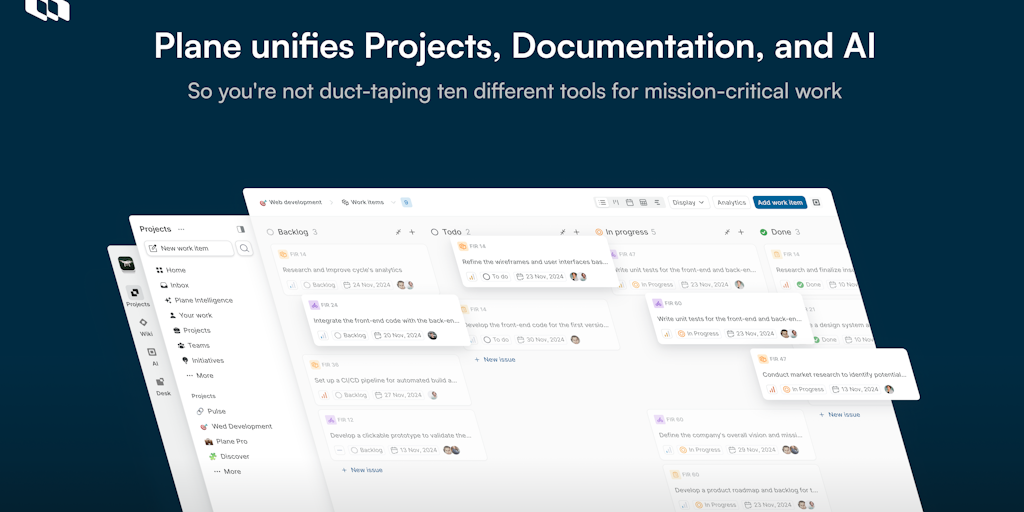Open the Desk icon in left rail
Viewport: 1024px width, 512px height.
pyautogui.click(x=162, y=386)
